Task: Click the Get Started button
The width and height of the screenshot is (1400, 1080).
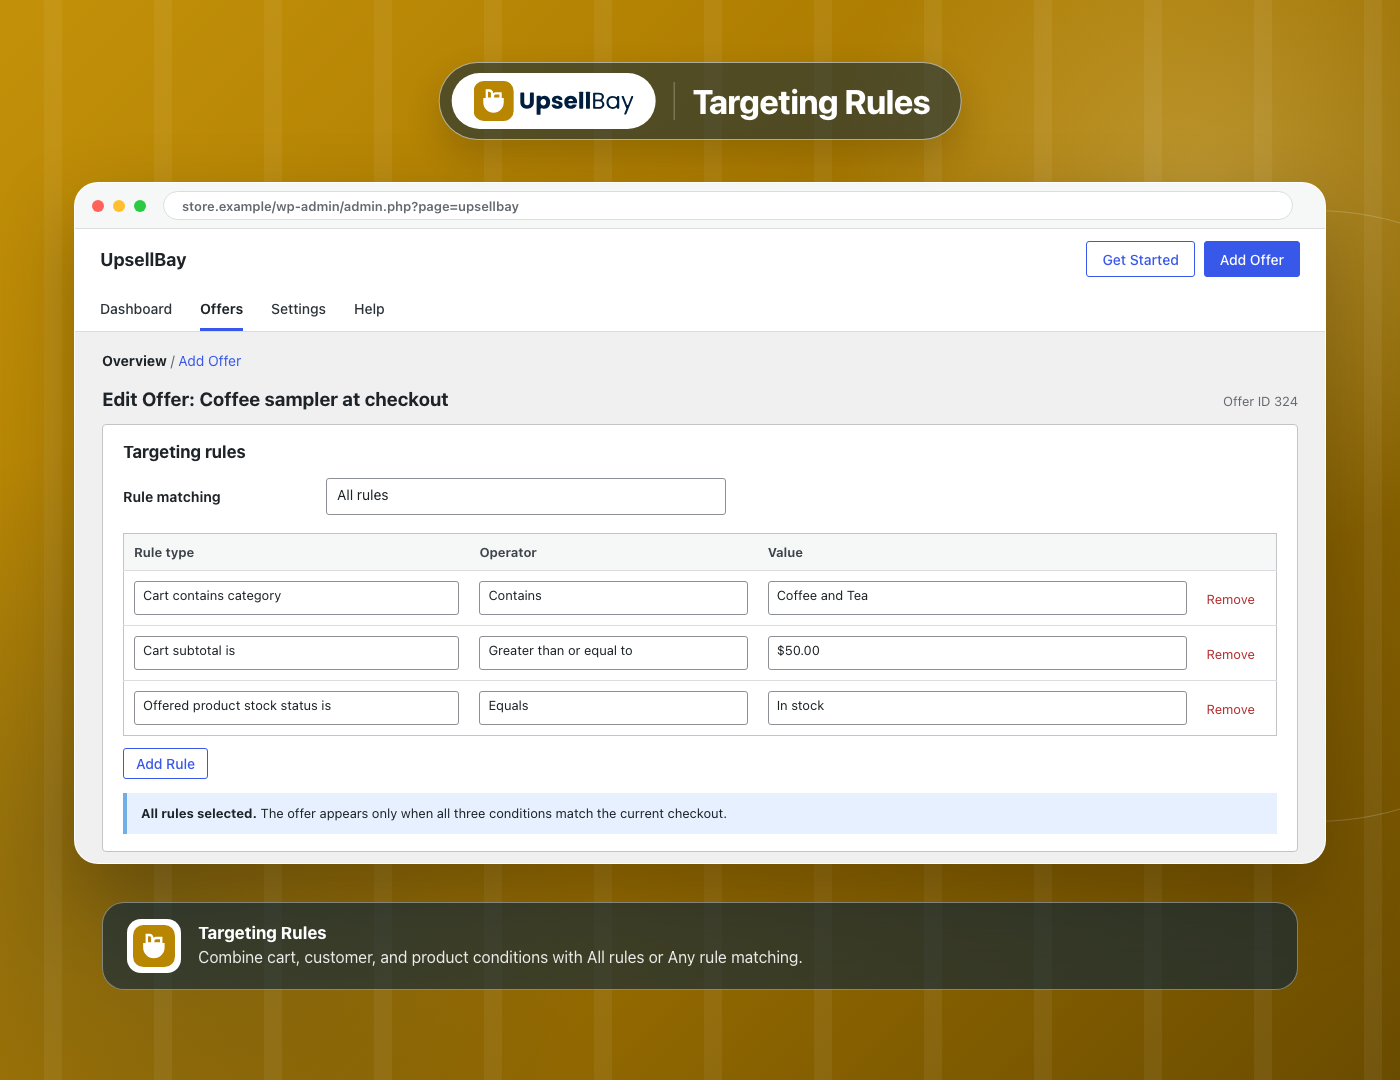Action: pos(1140,259)
